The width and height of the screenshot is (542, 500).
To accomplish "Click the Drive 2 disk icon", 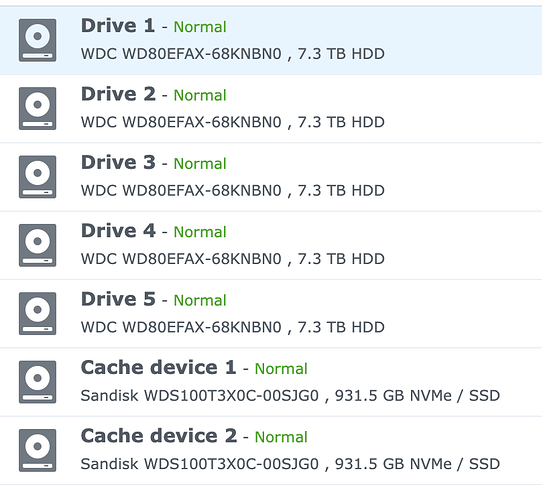I will point(37,109).
